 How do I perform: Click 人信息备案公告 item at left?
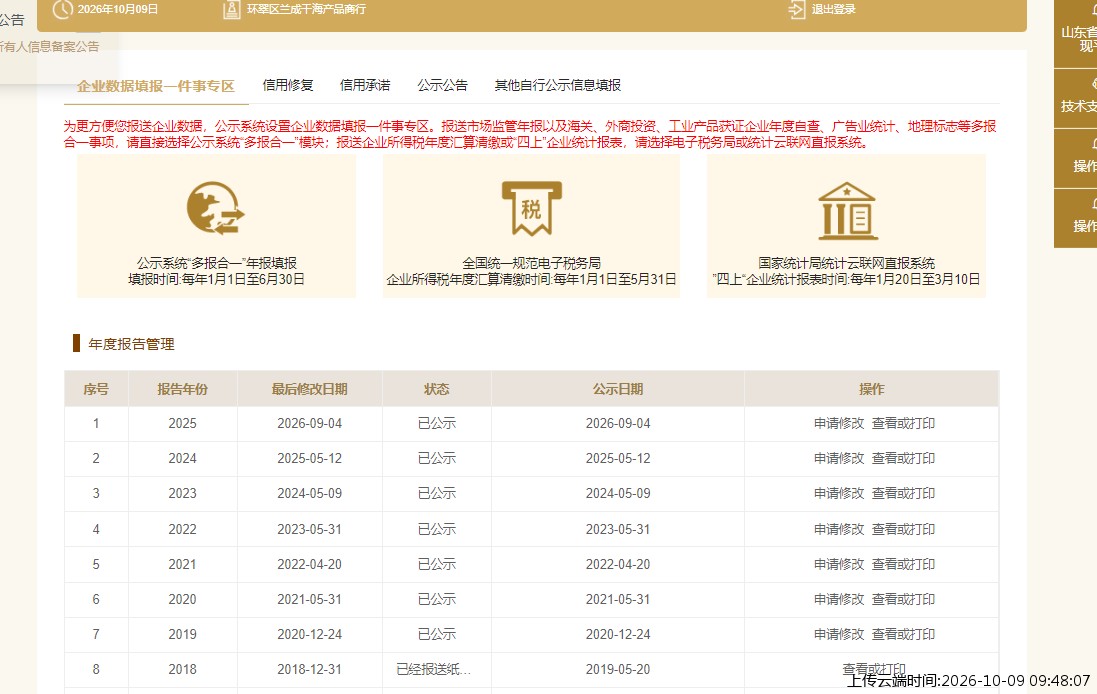(50, 47)
